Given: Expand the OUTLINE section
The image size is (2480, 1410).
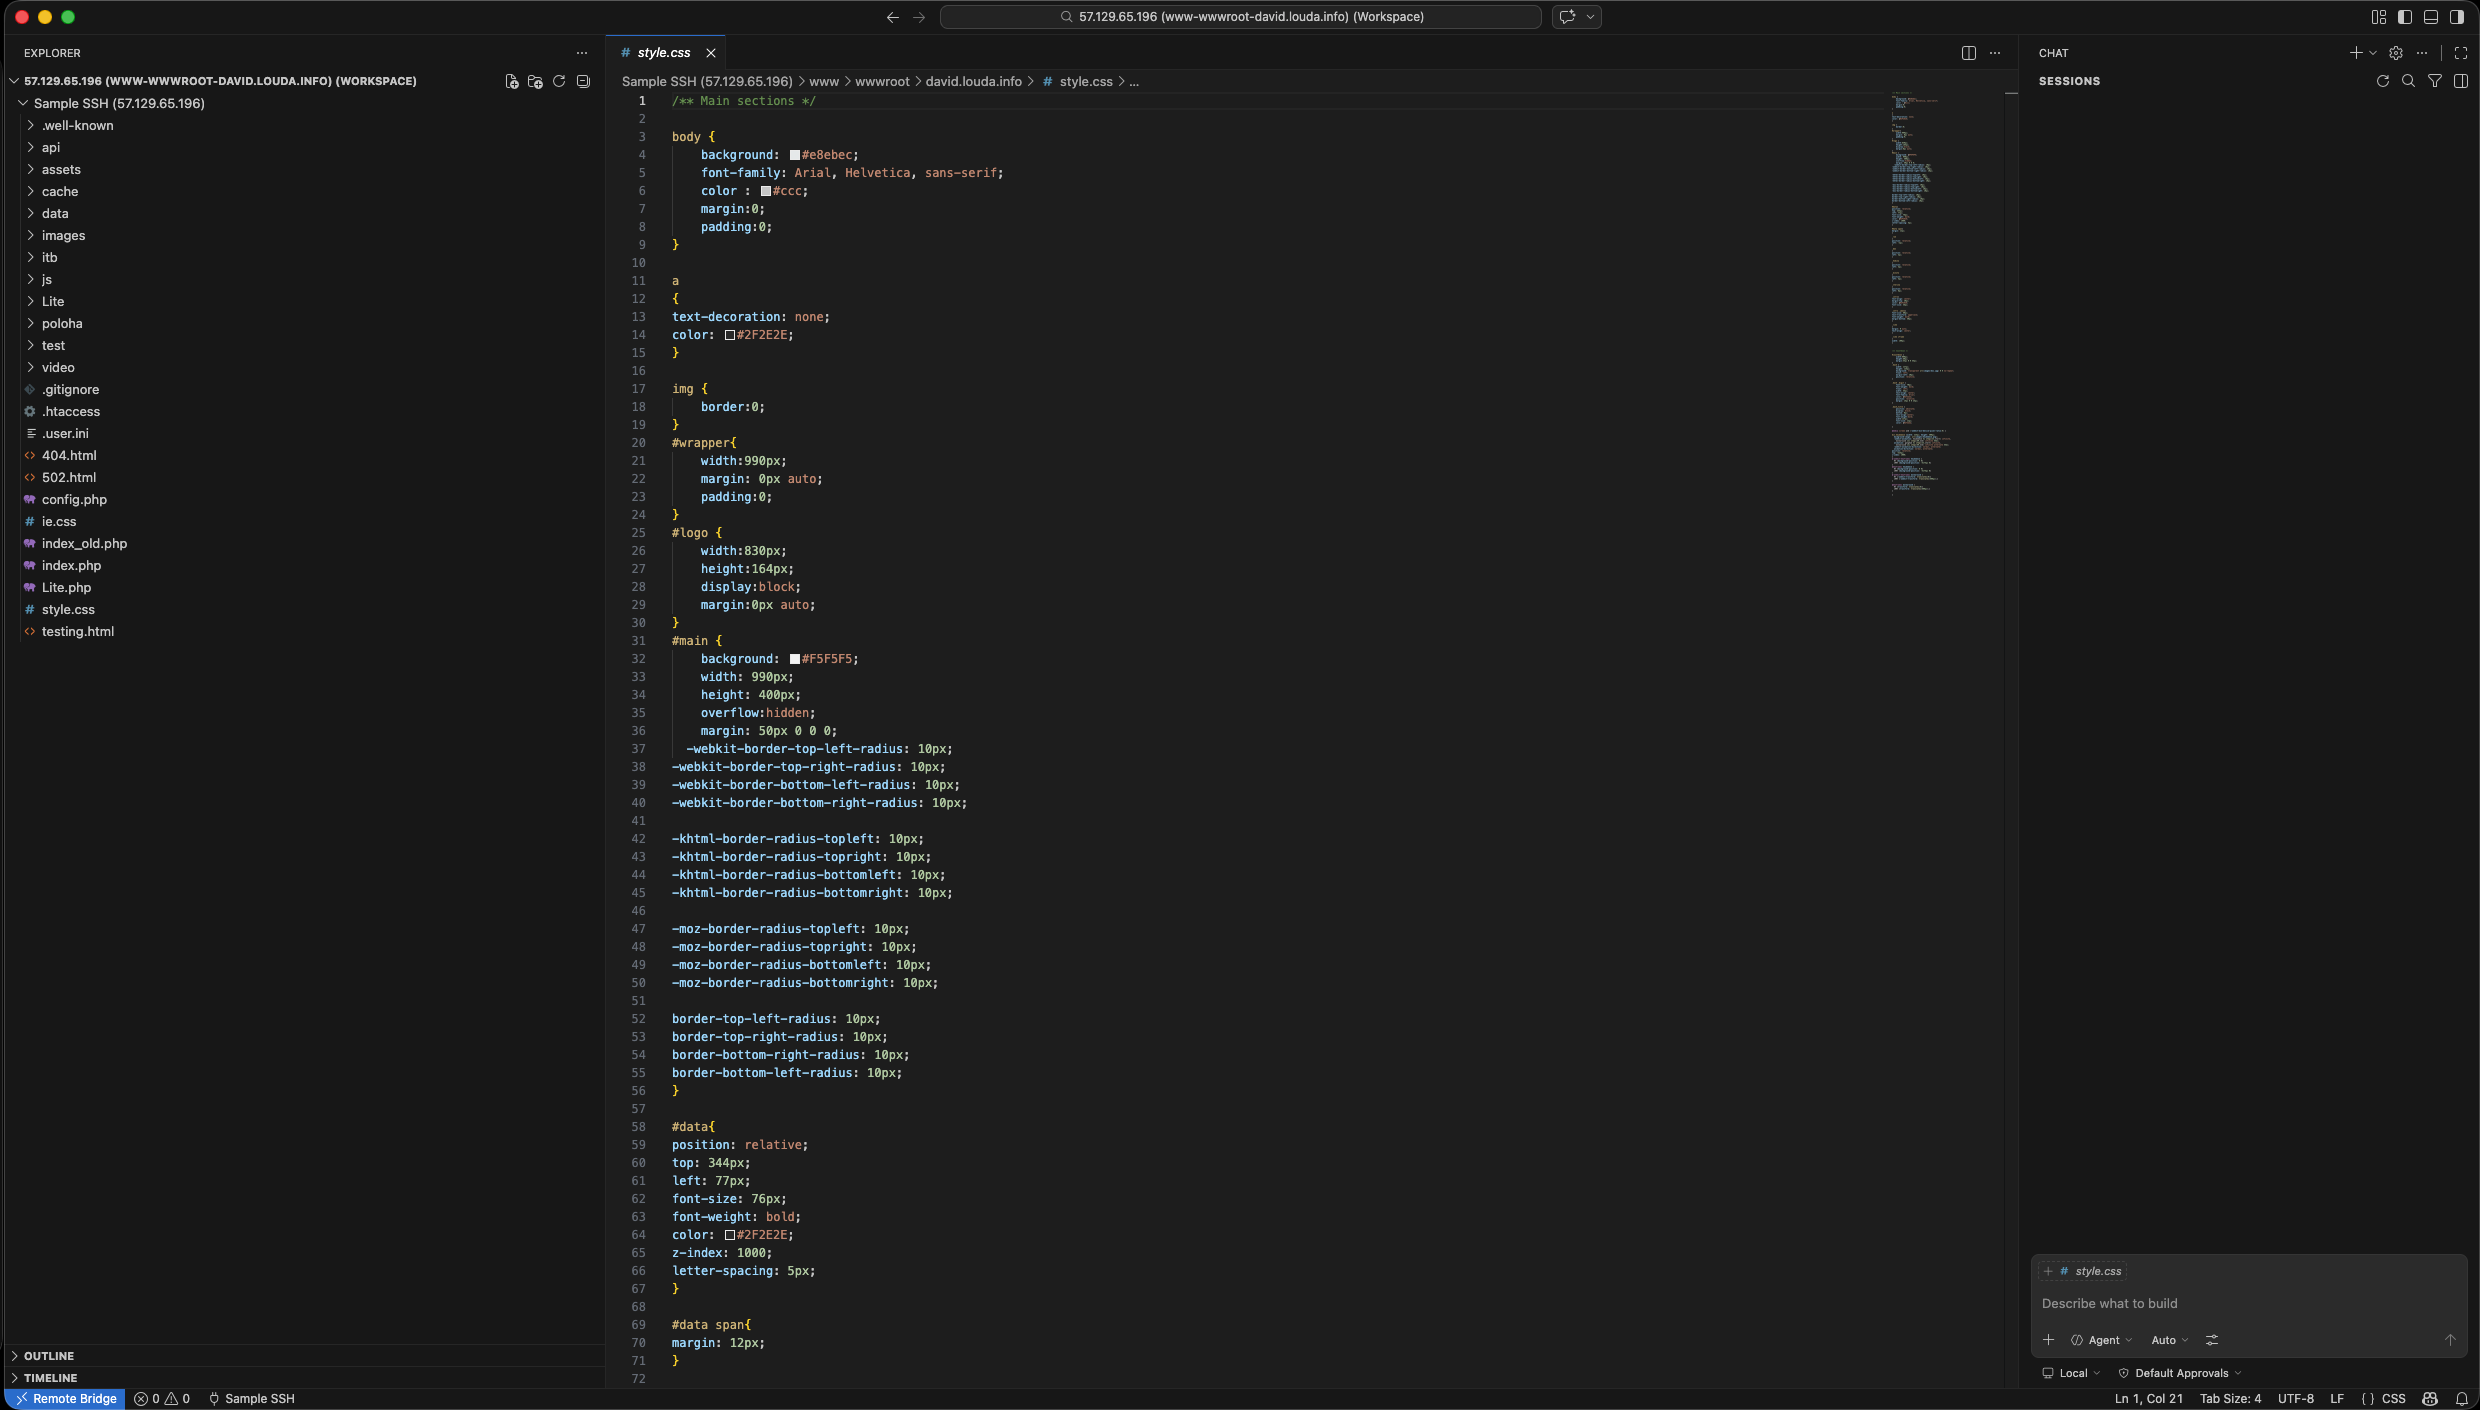Looking at the screenshot, I should [x=49, y=1356].
